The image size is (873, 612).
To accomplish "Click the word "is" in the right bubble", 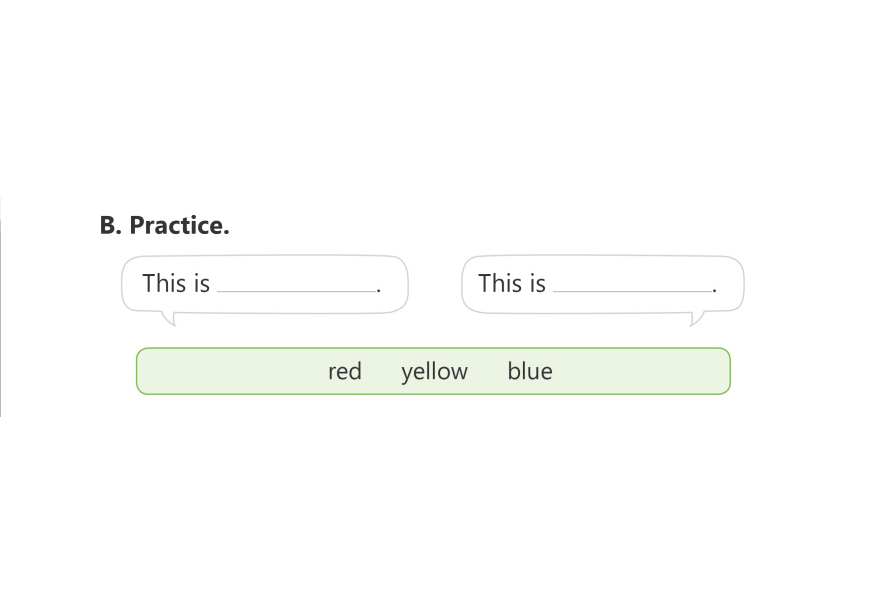I will pyautogui.click(x=537, y=284).
